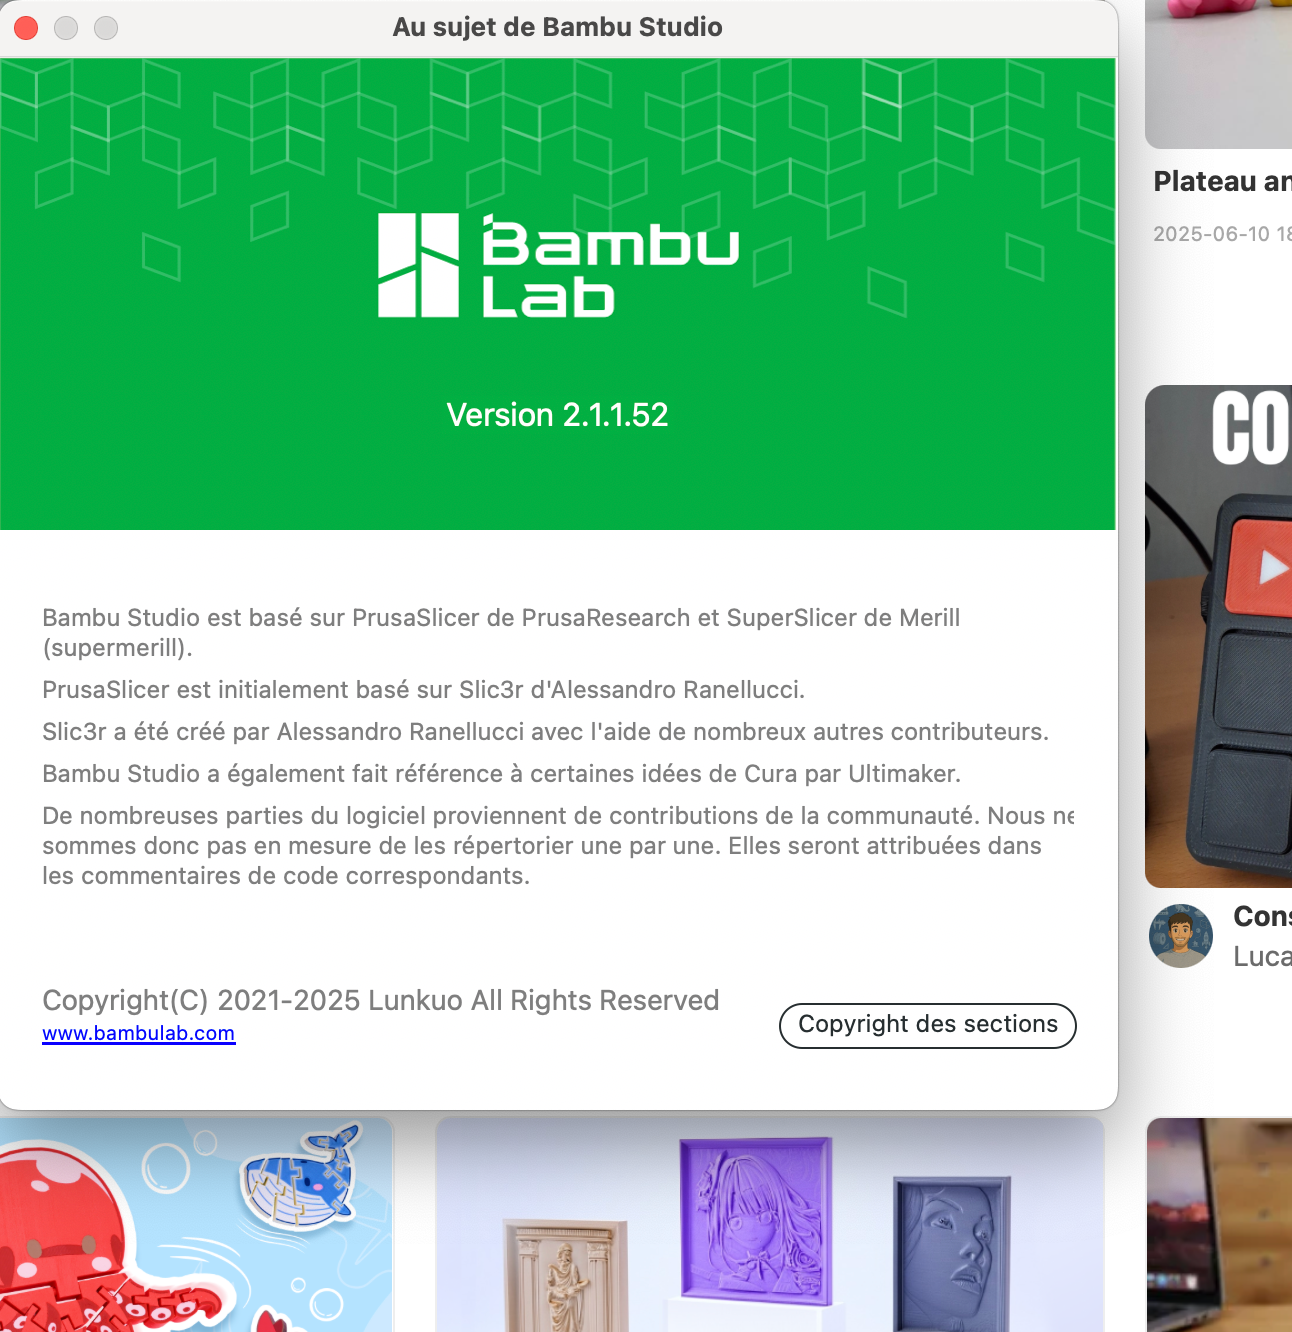Click the red play button video thumbnail
The width and height of the screenshot is (1292, 1332).
pos(1218,636)
